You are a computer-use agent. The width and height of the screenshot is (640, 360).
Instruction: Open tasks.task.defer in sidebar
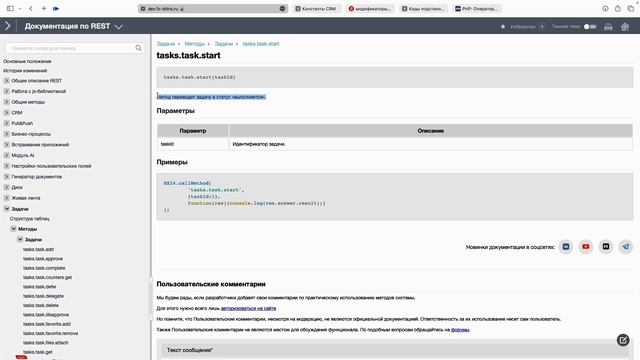point(40,287)
